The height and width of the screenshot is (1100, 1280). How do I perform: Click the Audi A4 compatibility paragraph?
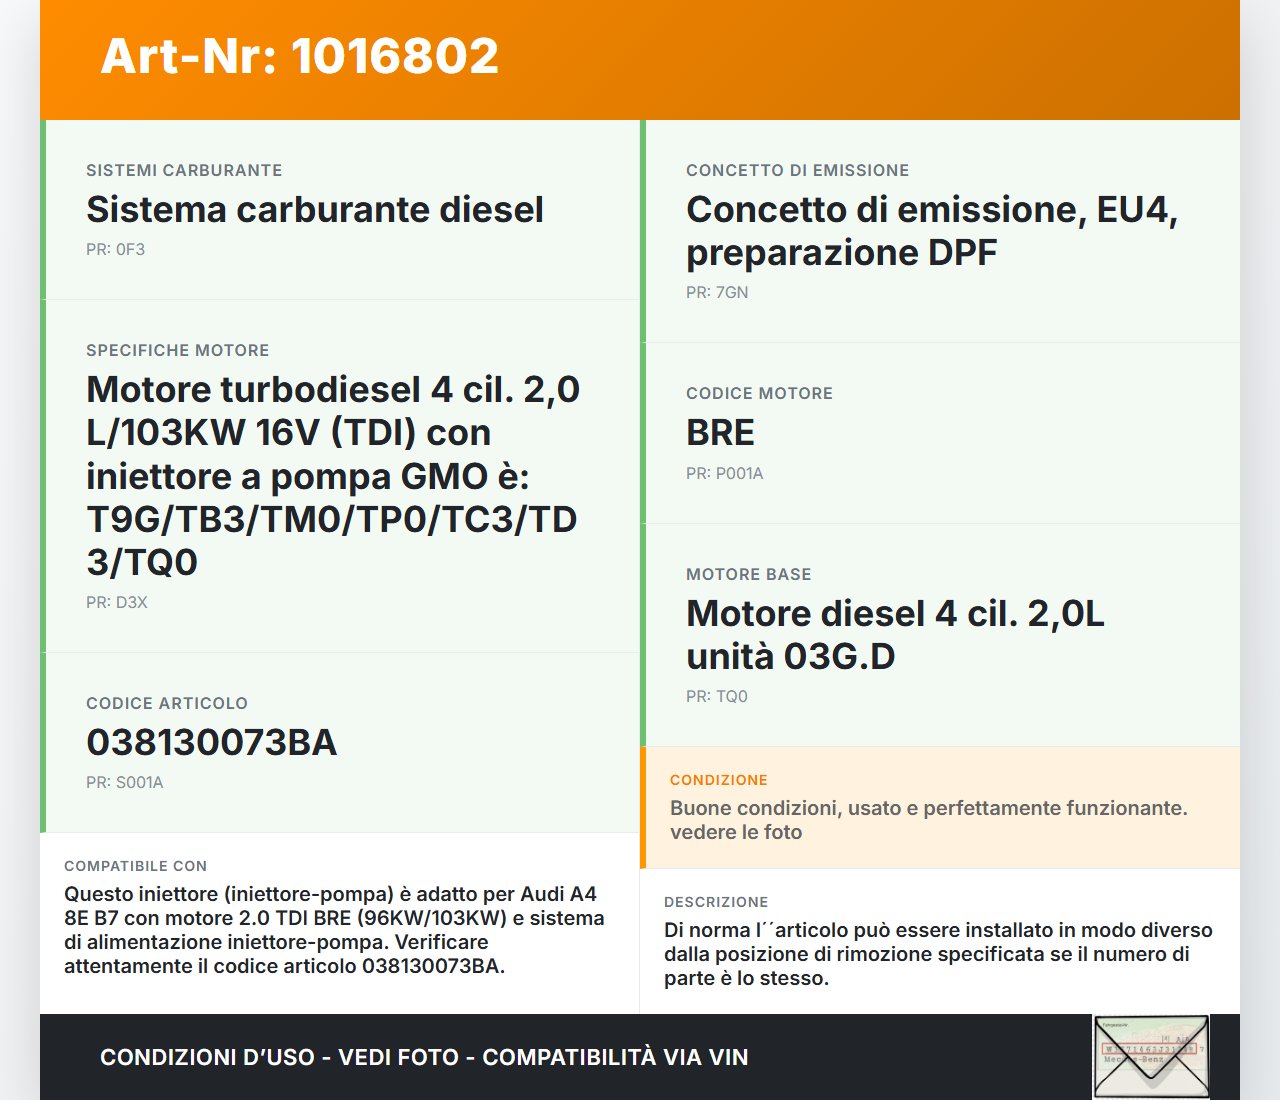[333, 930]
